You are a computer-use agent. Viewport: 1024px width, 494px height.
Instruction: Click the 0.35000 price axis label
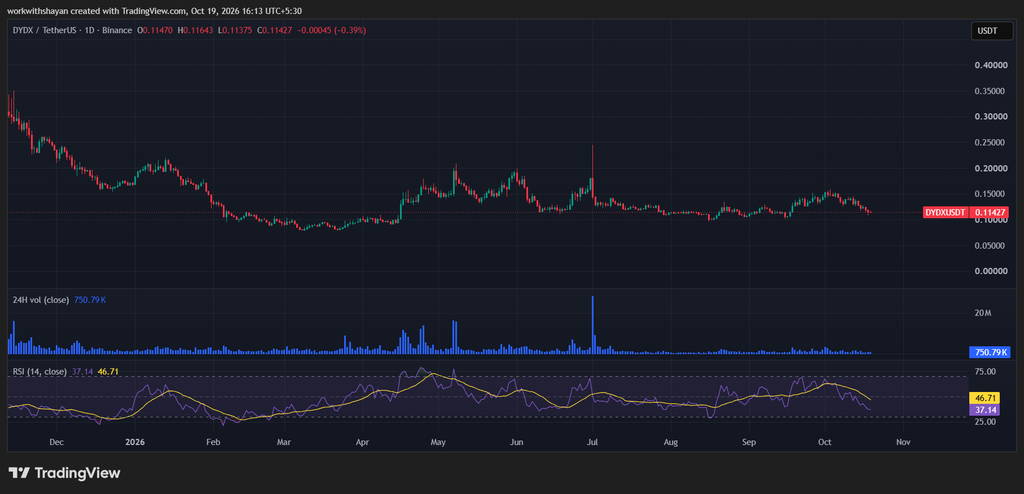[x=987, y=91]
